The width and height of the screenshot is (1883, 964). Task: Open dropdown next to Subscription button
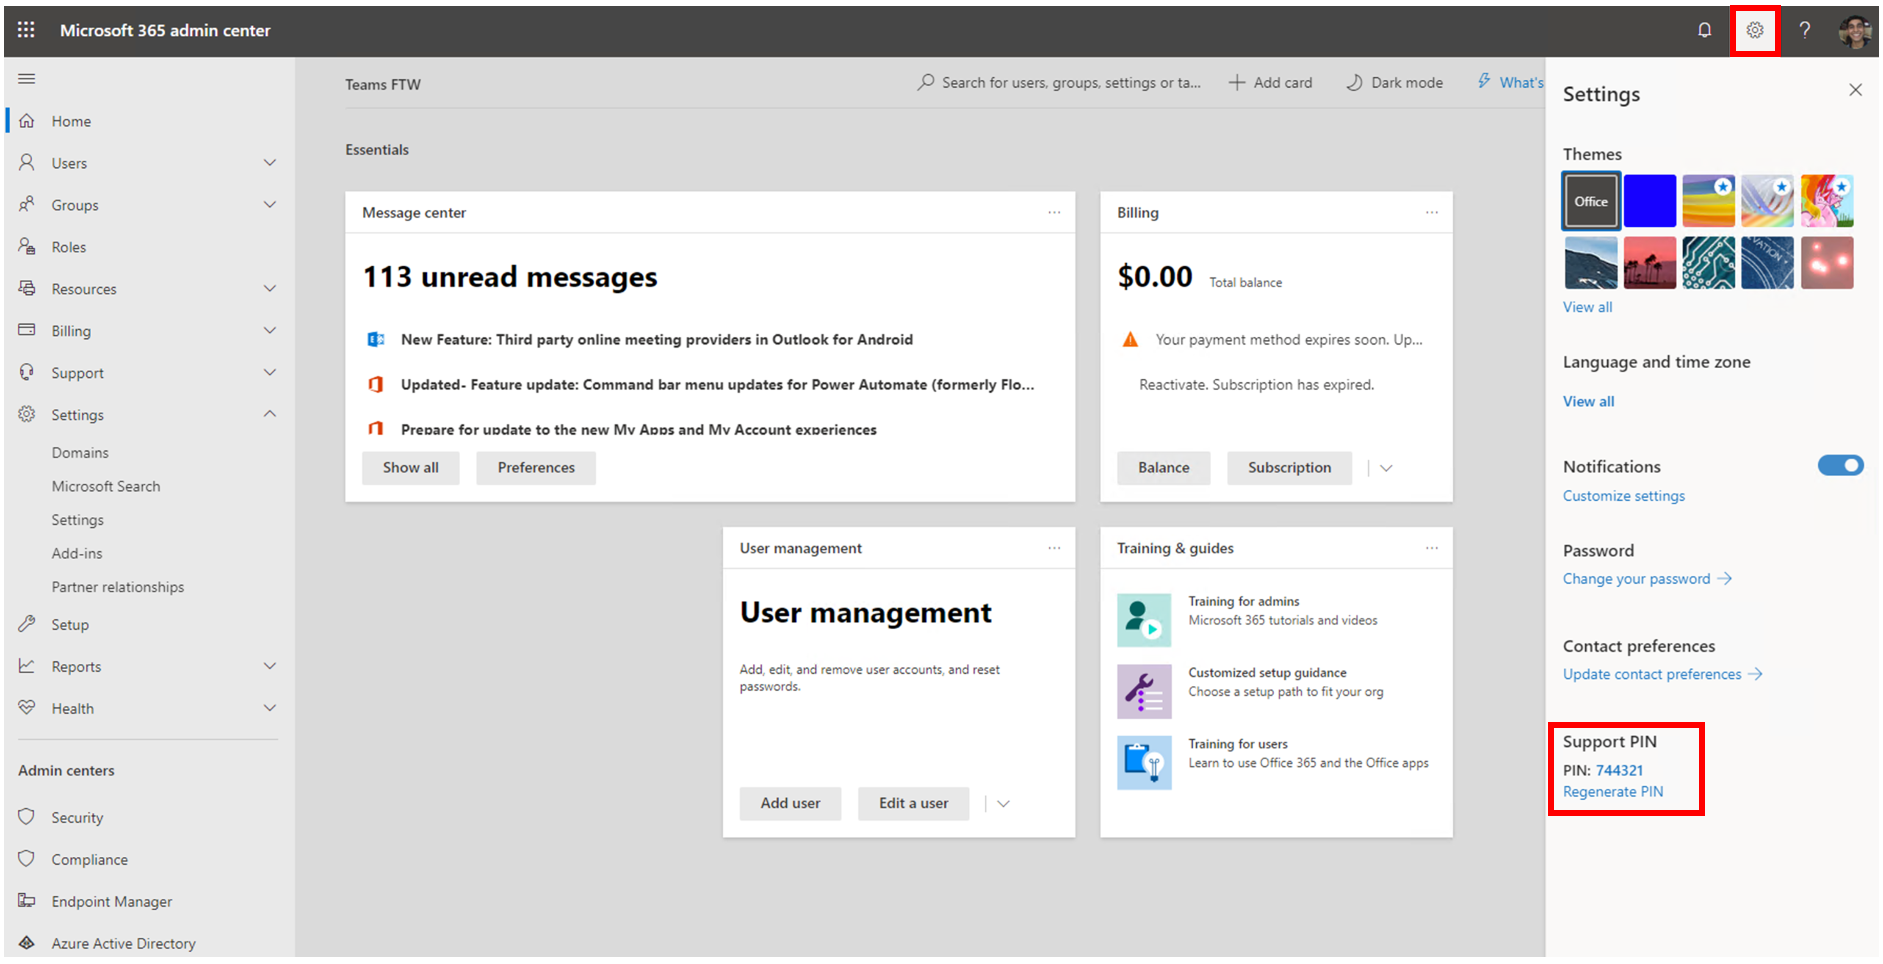[x=1386, y=468]
